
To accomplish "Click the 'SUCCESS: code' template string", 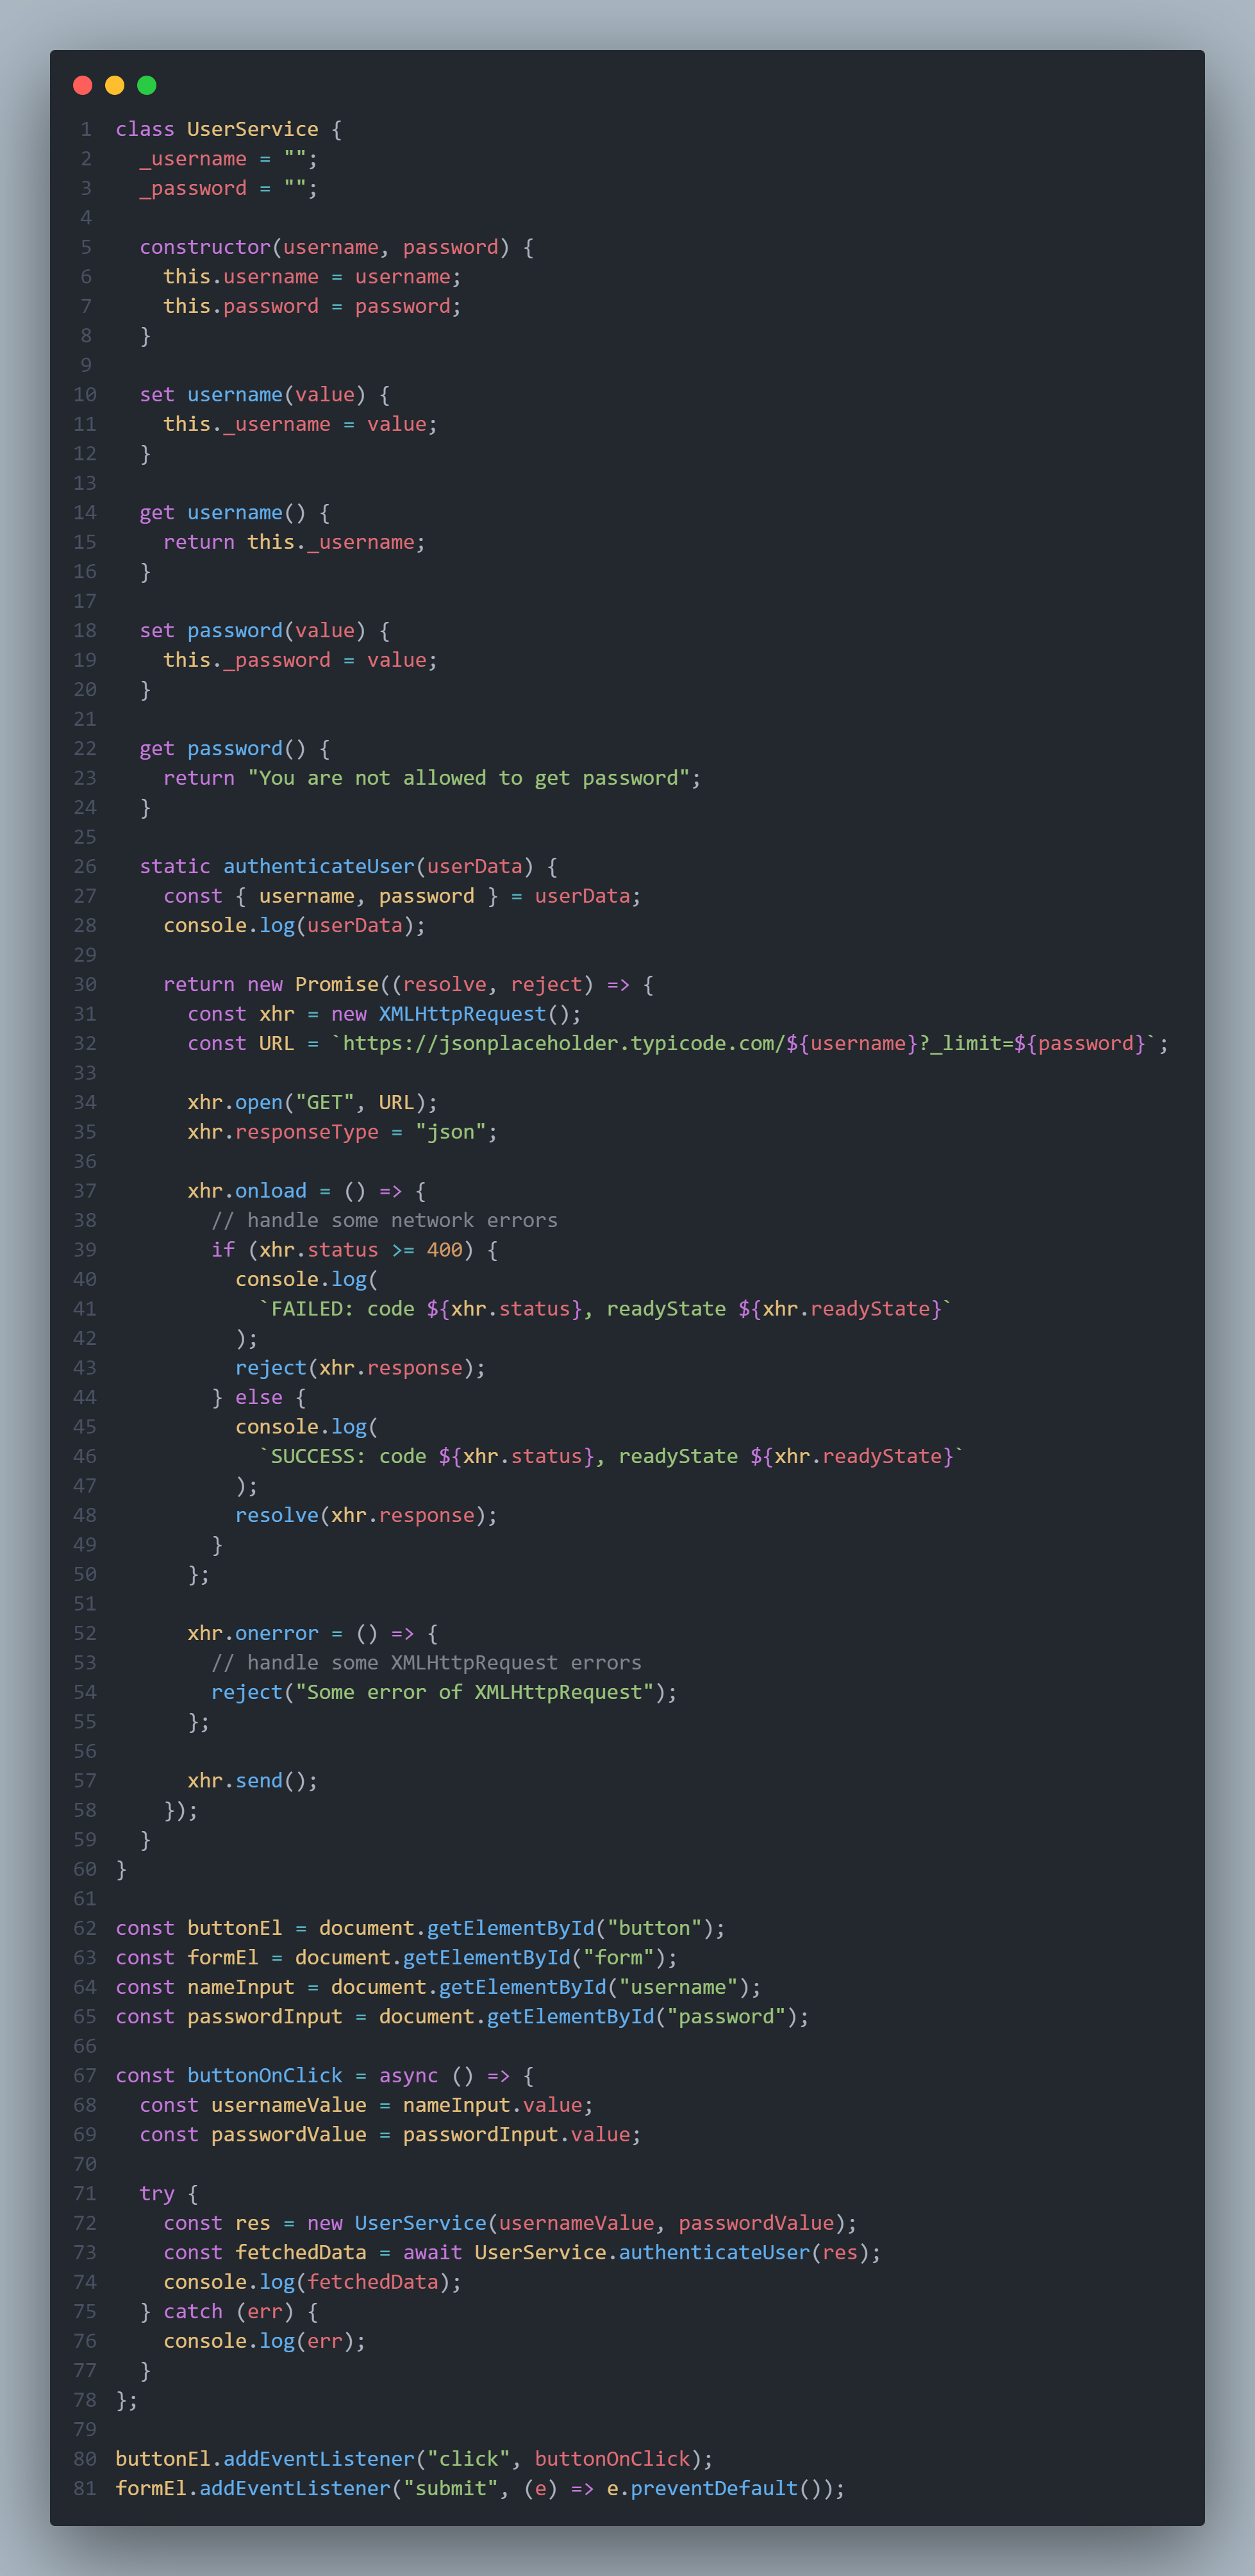I will tap(612, 1457).
